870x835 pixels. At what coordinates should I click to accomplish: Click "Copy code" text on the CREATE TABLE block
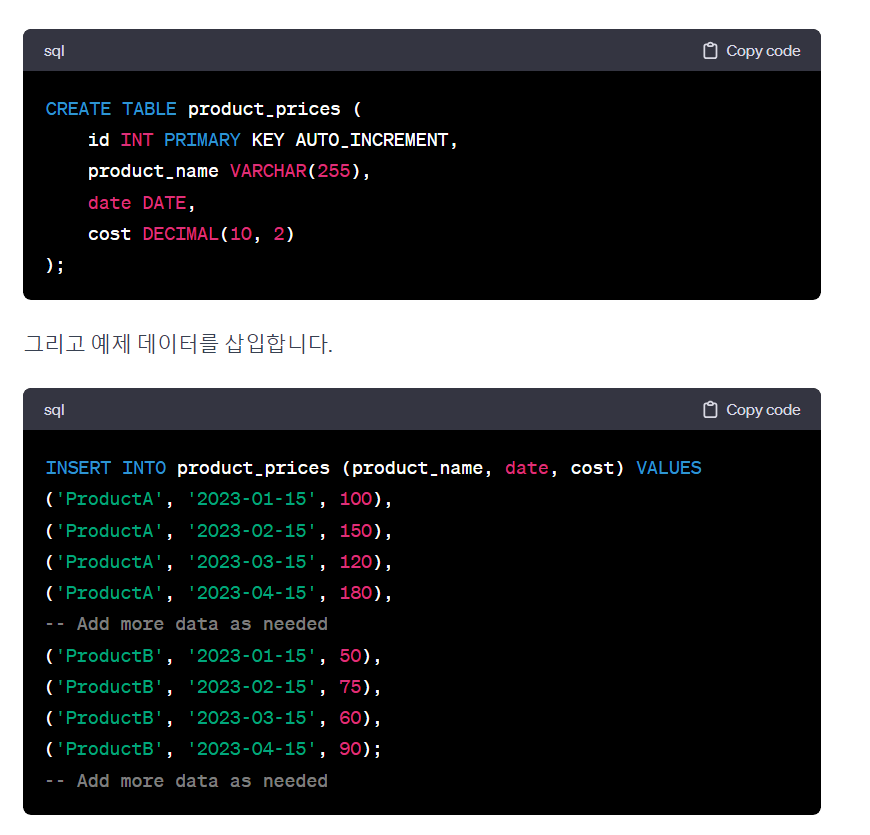click(x=763, y=50)
